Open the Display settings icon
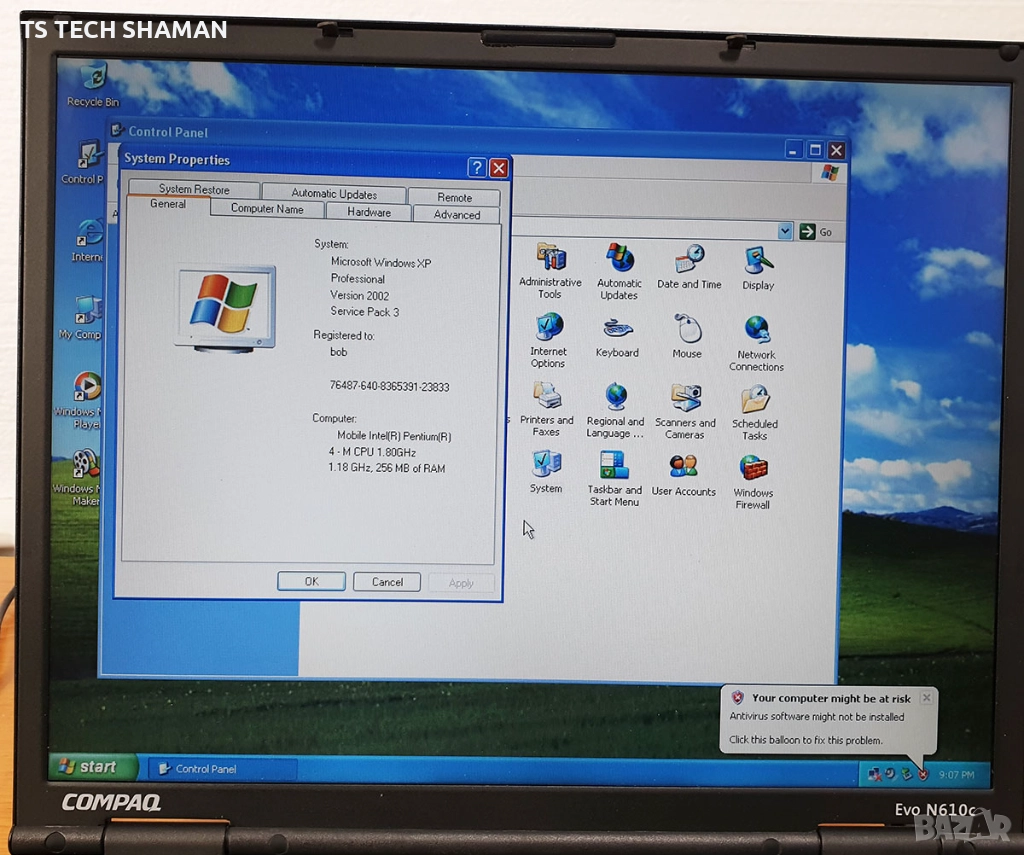Screen dimensions: 1024x855 (x=758, y=262)
